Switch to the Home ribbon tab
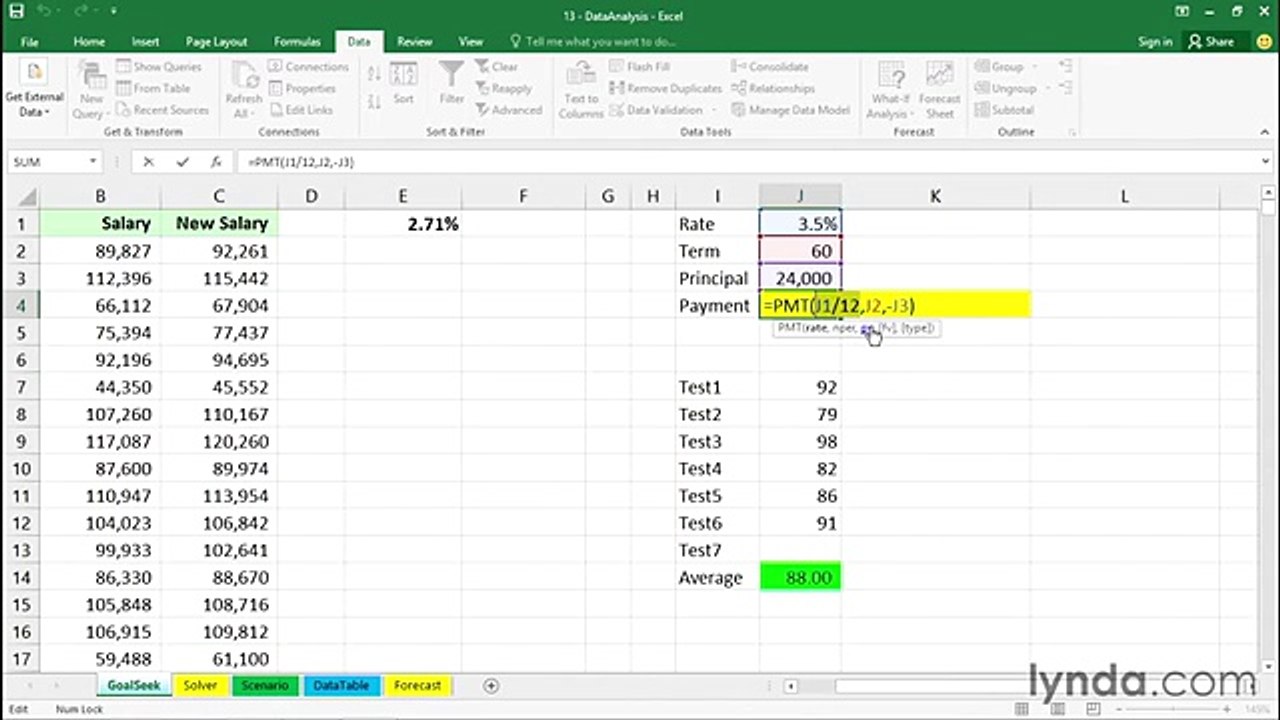The height and width of the screenshot is (720, 1280). (x=89, y=42)
